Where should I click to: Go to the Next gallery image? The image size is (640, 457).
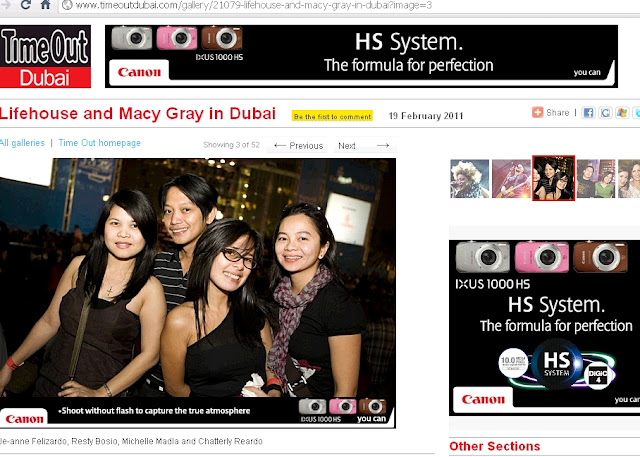pos(363,146)
